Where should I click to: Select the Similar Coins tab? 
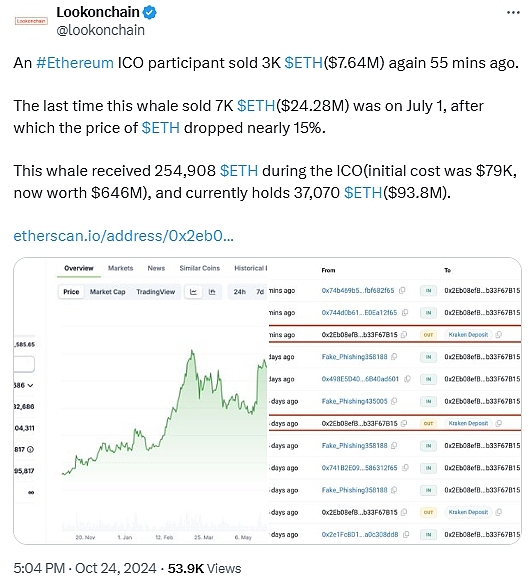tap(200, 268)
